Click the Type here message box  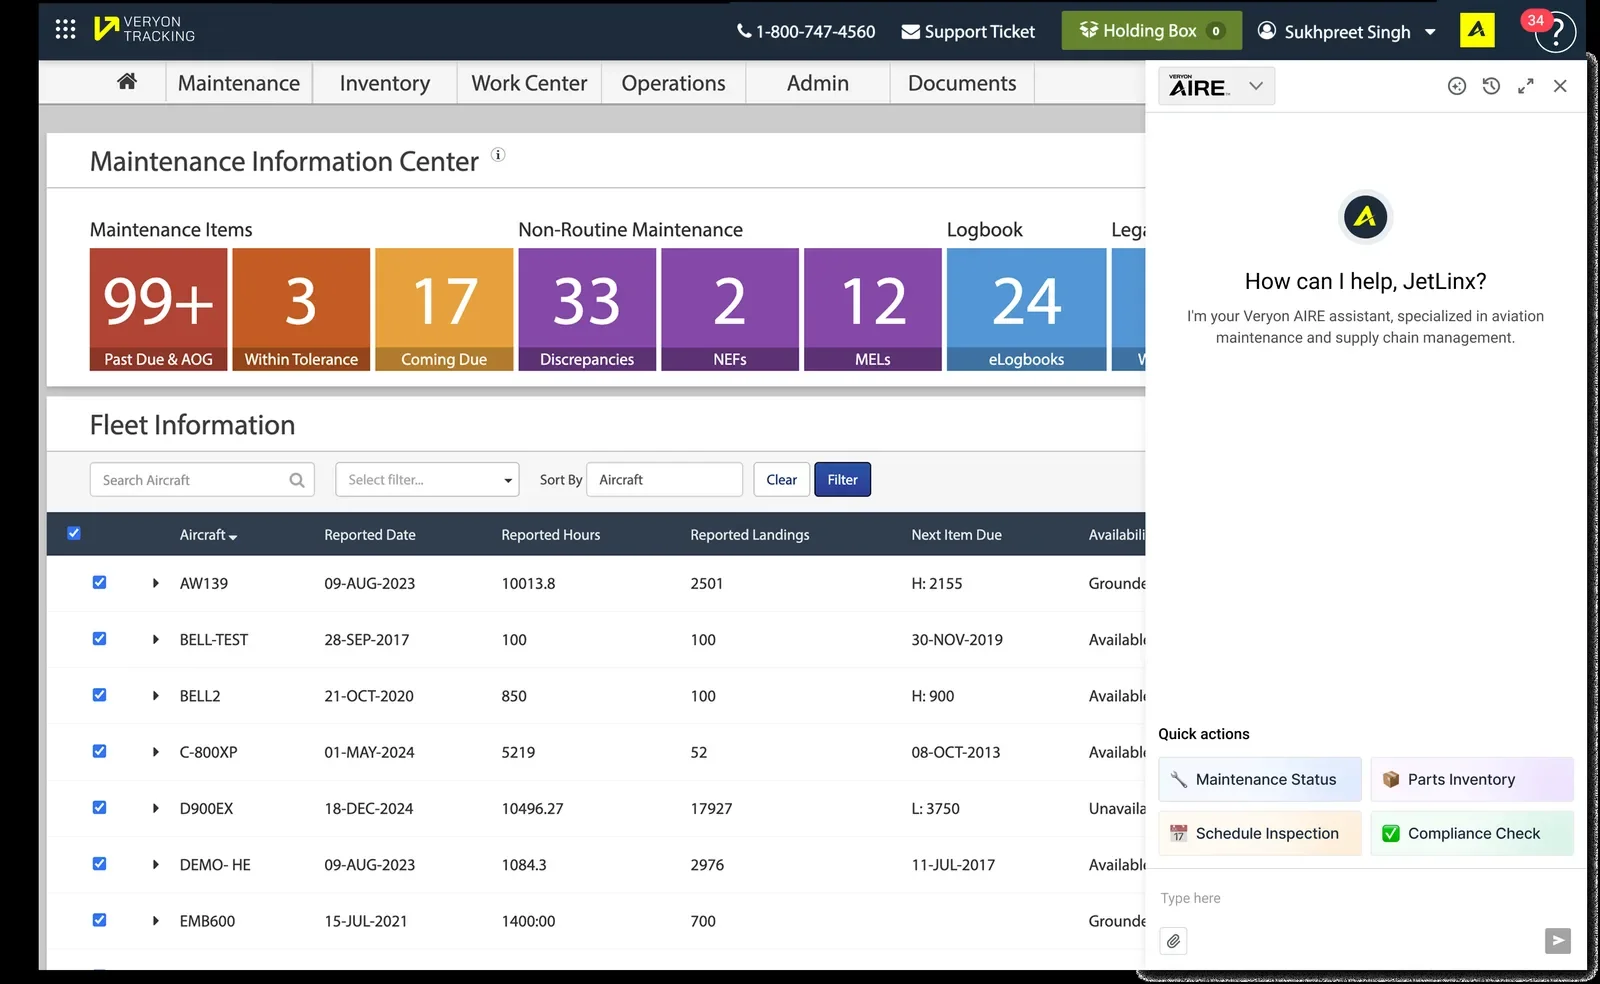(x=1365, y=898)
